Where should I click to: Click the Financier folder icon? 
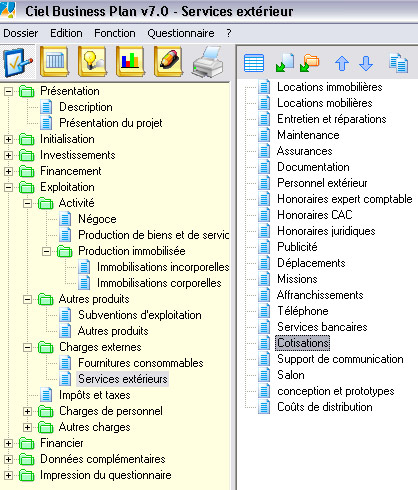click(27, 443)
